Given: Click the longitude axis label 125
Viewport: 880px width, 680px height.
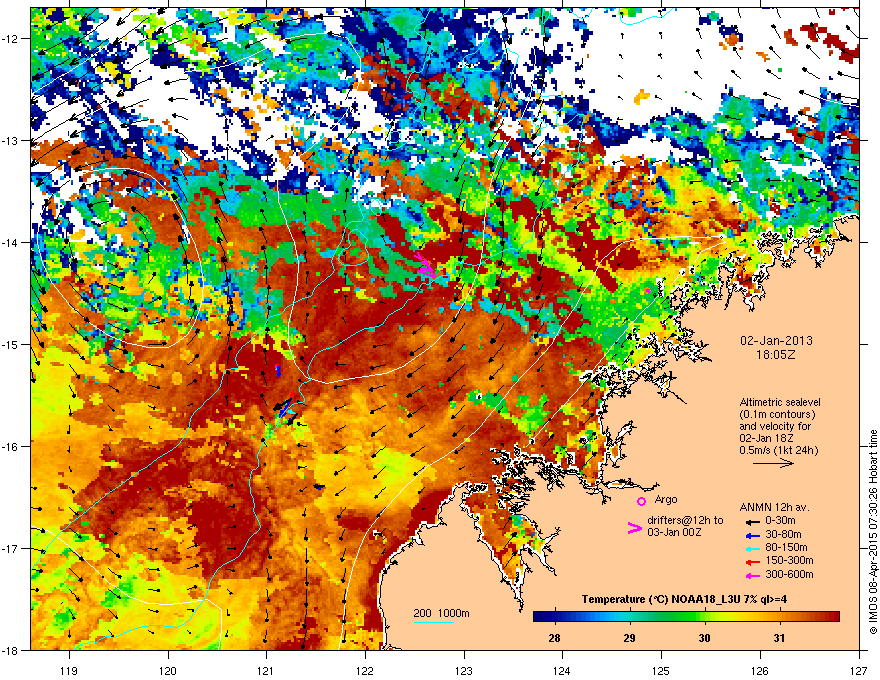Looking at the screenshot, I should 661,670.
